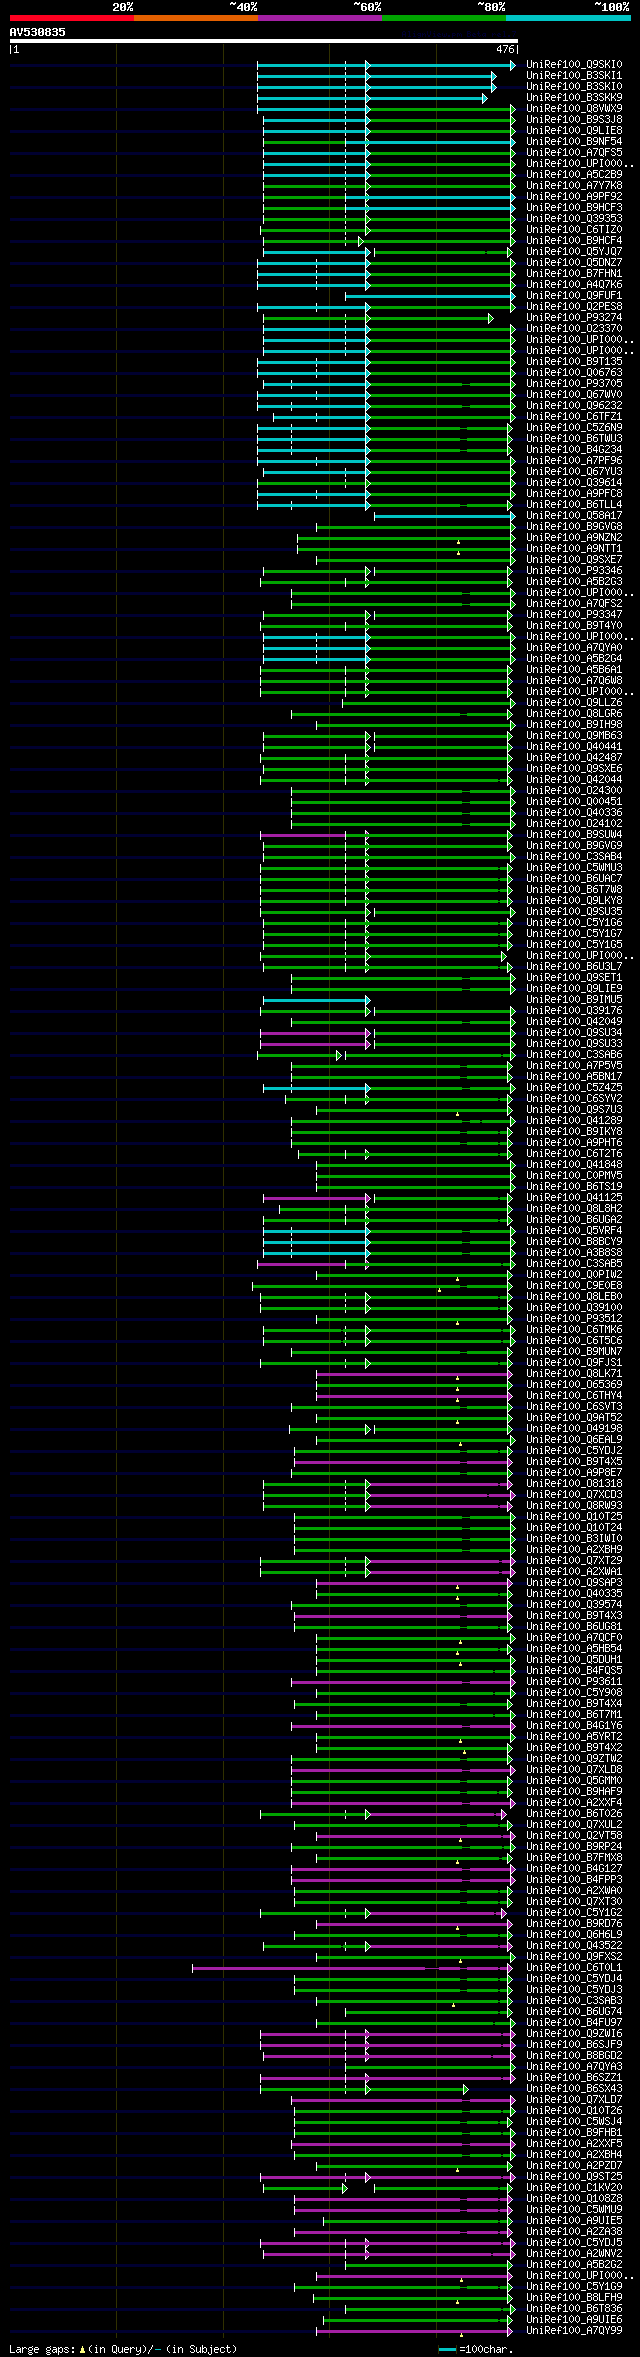This screenshot has height=2357, width=640.
Task: Select hit UniRef100_A2XWA1
Action: (x=574, y=1572)
